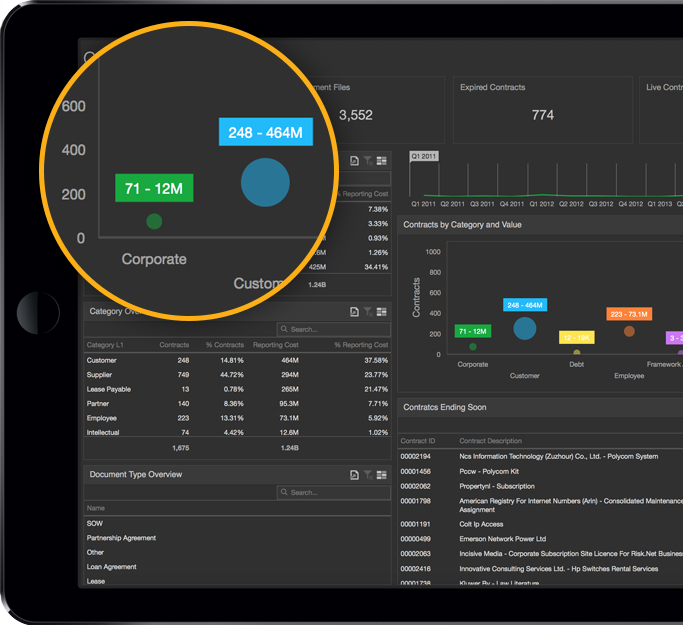Select Q3 2011 on the timeline axis
The height and width of the screenshot is (625, 683).
point(482,204)
